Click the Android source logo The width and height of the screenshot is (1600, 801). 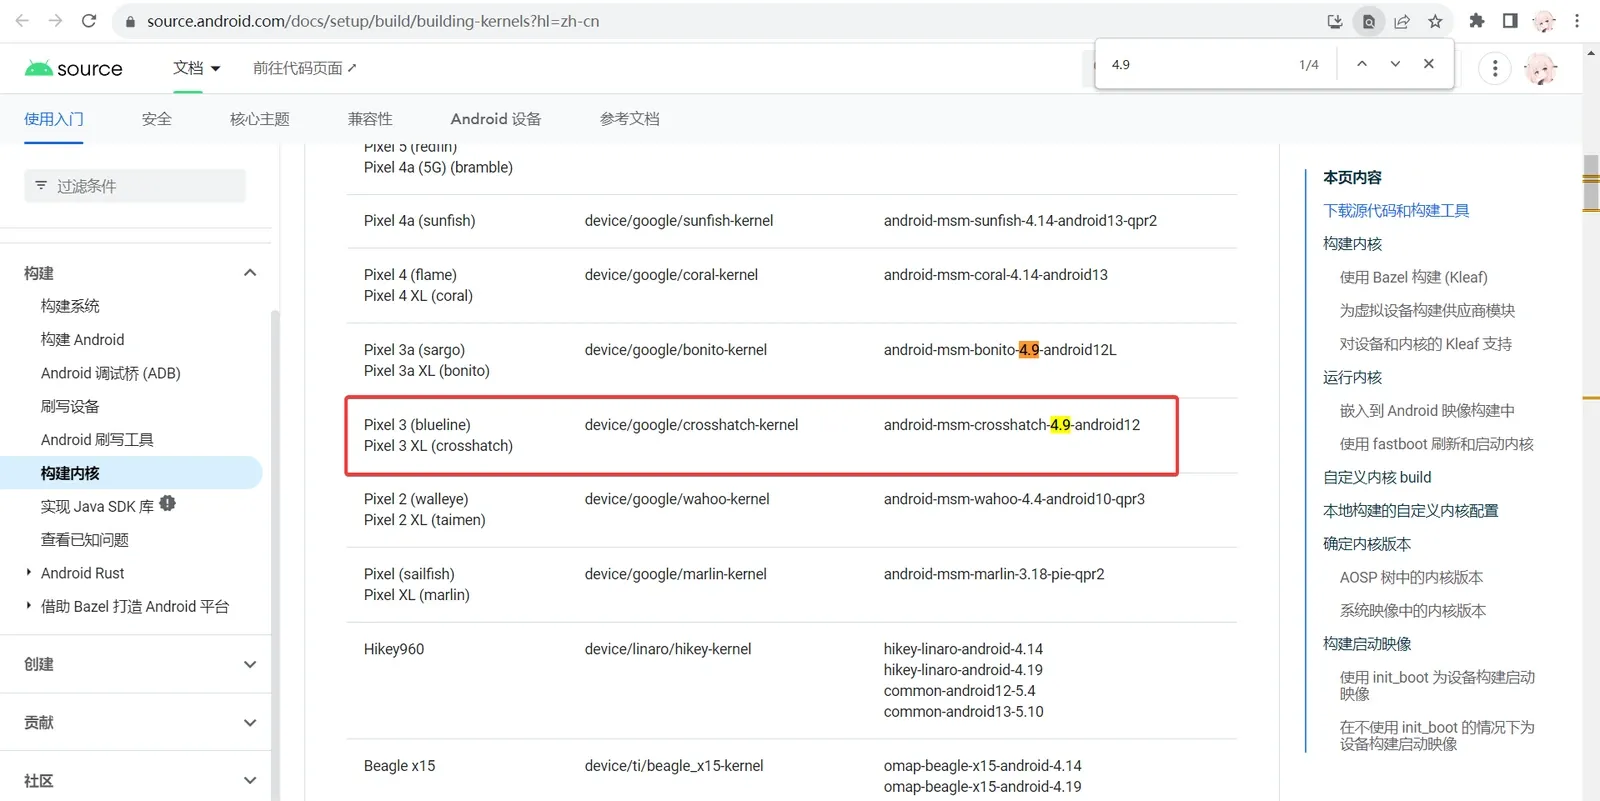73,68
